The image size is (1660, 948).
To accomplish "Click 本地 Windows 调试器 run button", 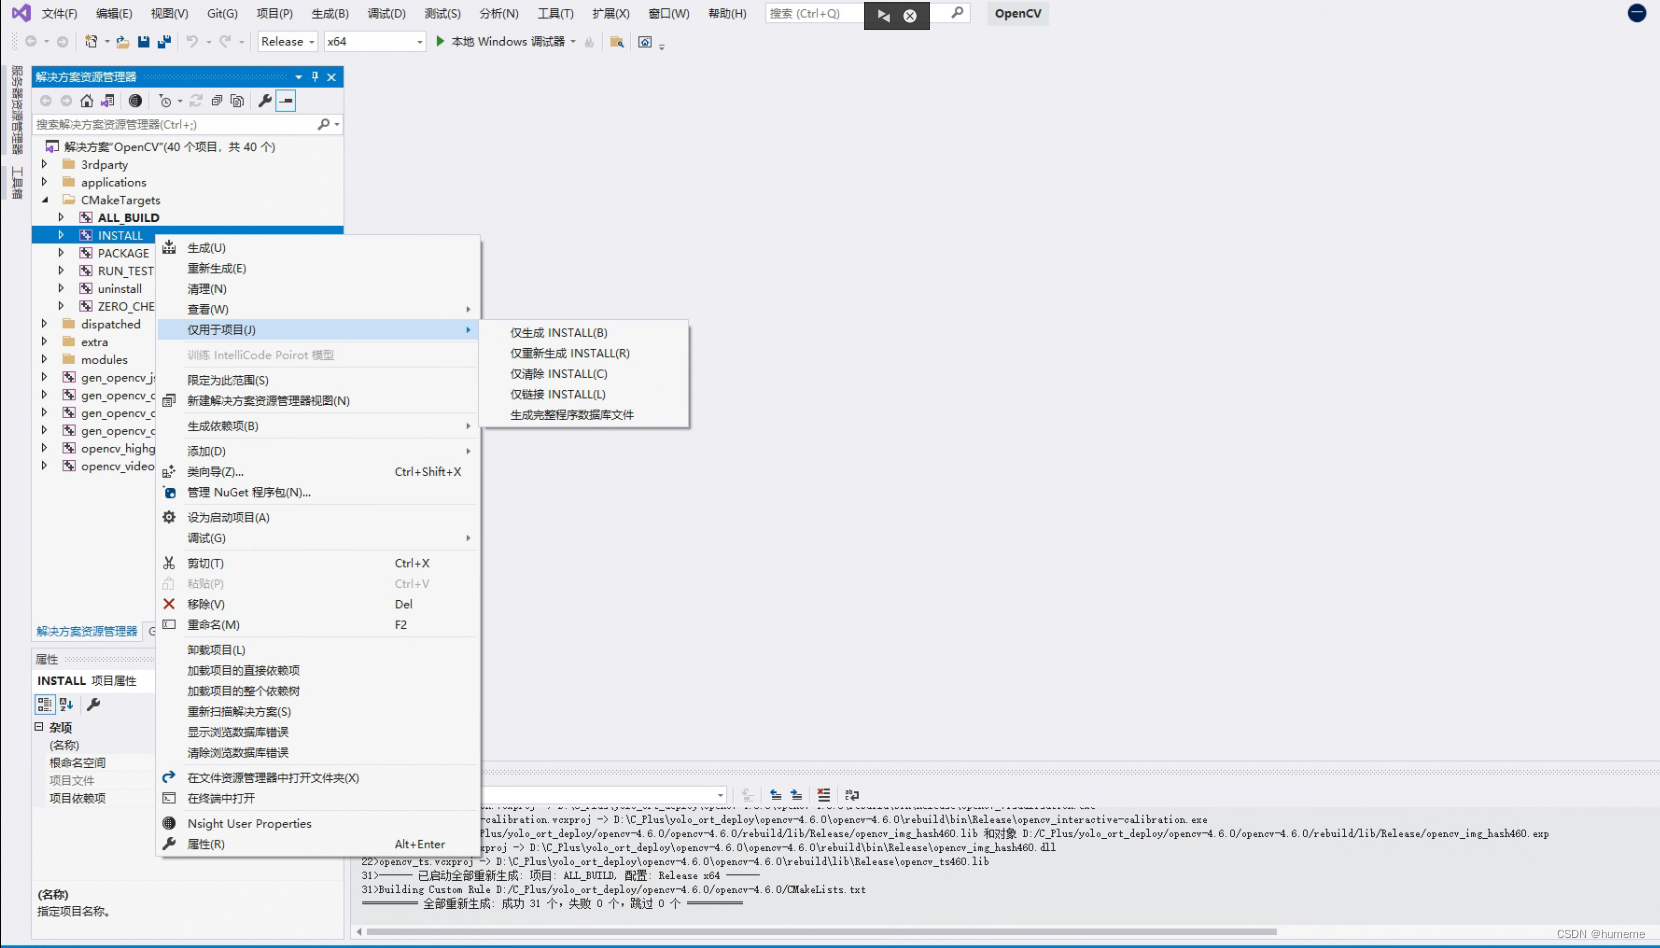I will point(499,41).
